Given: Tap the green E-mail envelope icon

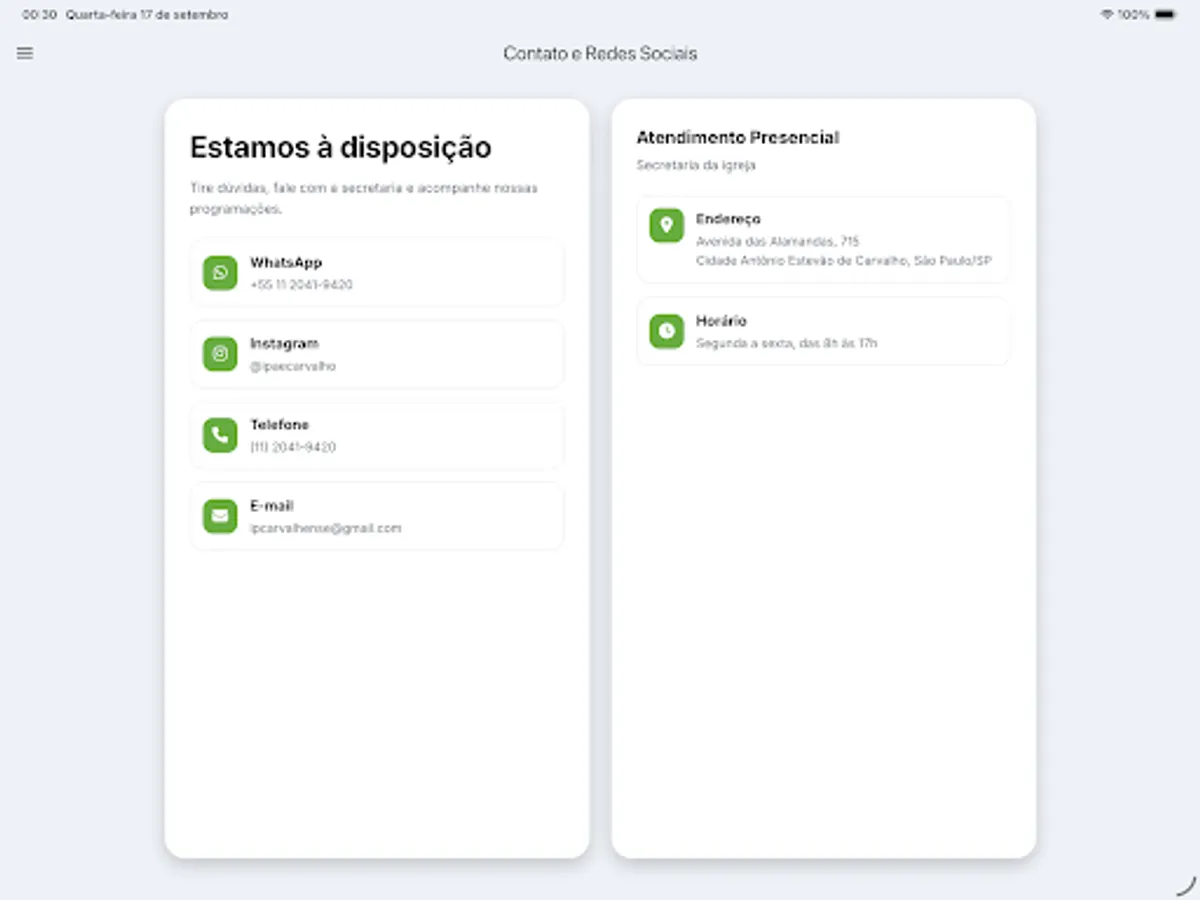Looking at the screenshot, I should (220, 516).
